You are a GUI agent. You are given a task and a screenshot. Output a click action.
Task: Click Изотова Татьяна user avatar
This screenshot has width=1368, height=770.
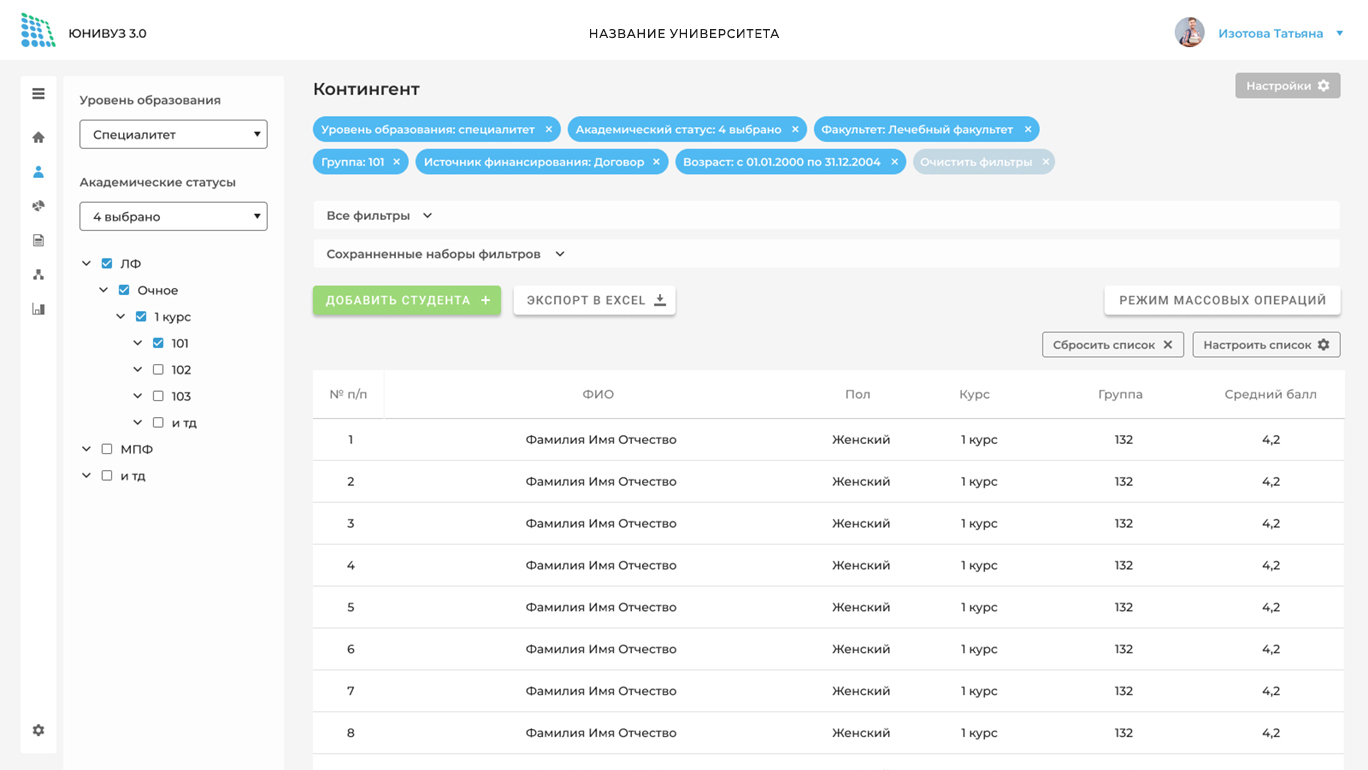pos(1189,32)
